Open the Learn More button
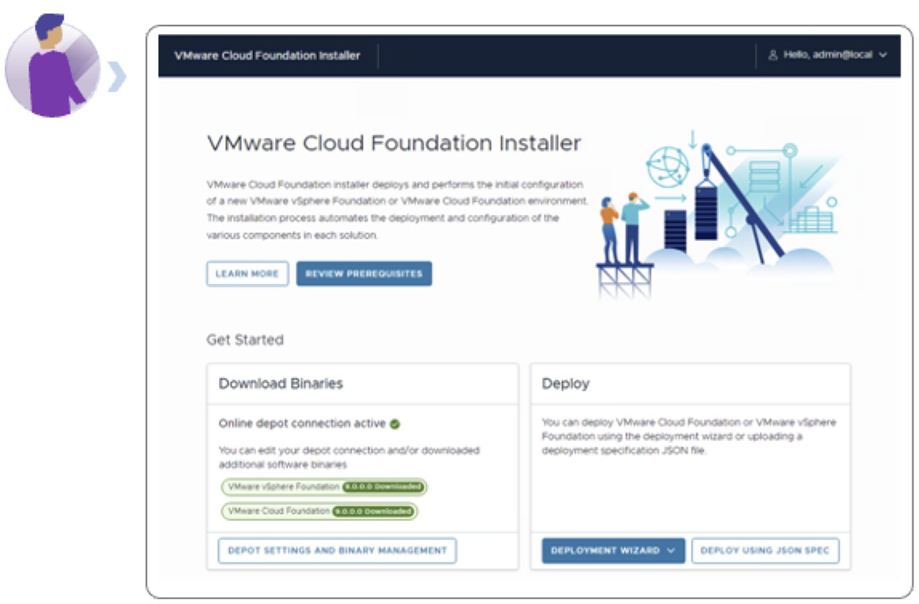The width and height of the screenshot is (919, 604). [x=247, y=274]
